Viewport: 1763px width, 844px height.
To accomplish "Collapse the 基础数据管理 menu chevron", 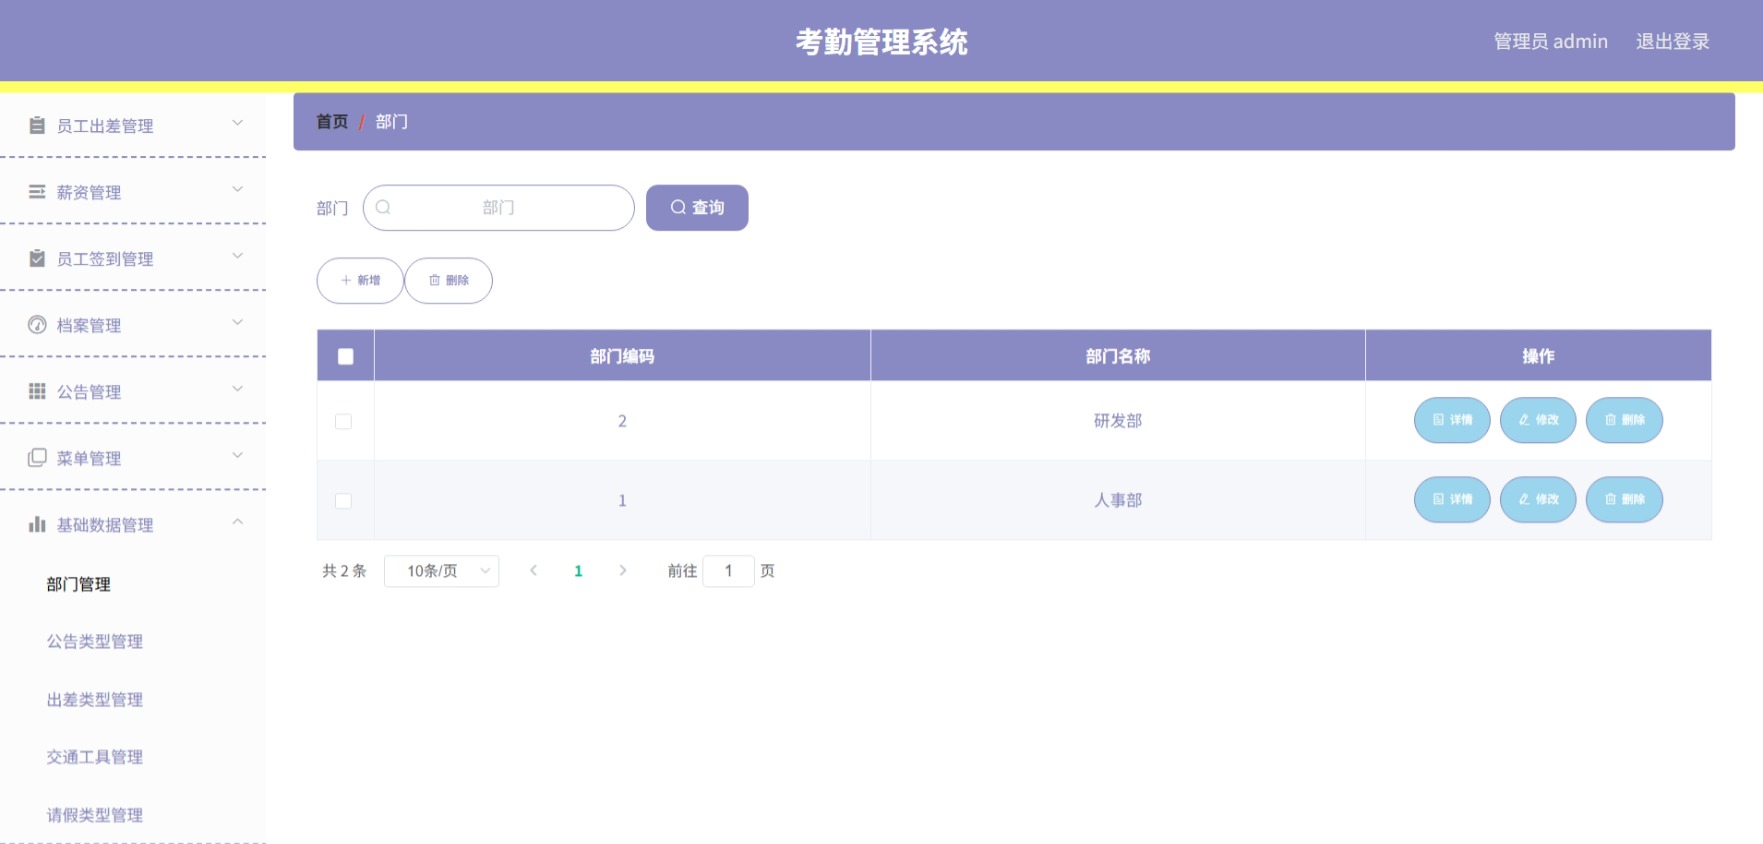I will (x=238, y=522).
